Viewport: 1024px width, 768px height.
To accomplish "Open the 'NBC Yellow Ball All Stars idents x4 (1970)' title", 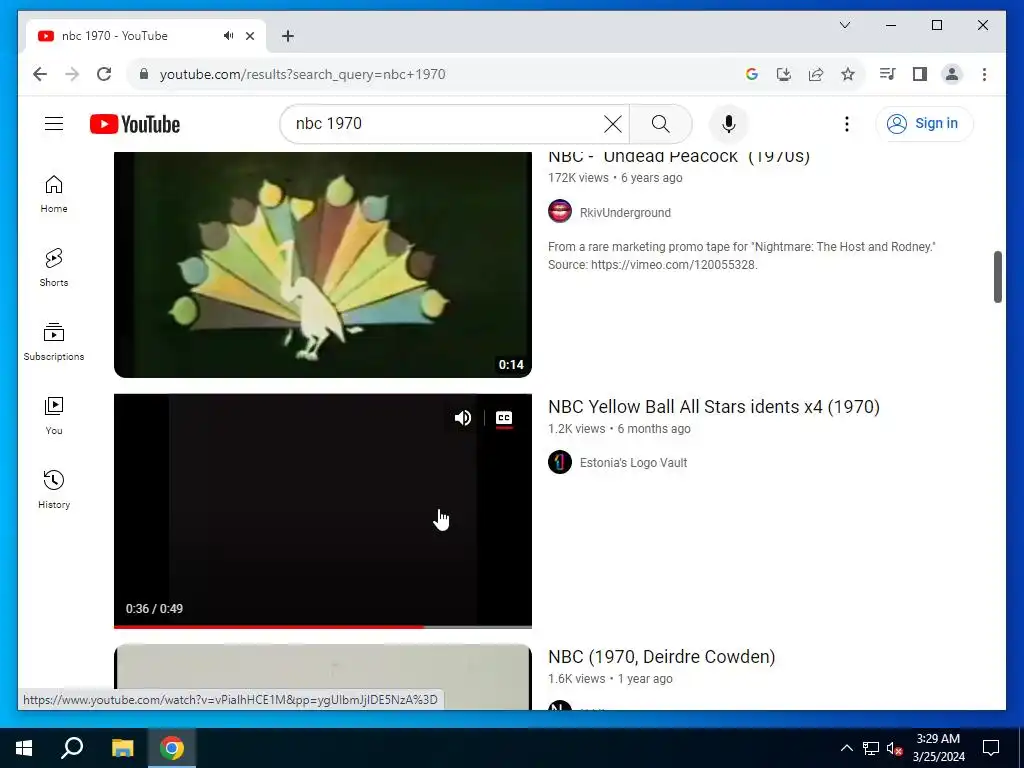I will point(714,406).
